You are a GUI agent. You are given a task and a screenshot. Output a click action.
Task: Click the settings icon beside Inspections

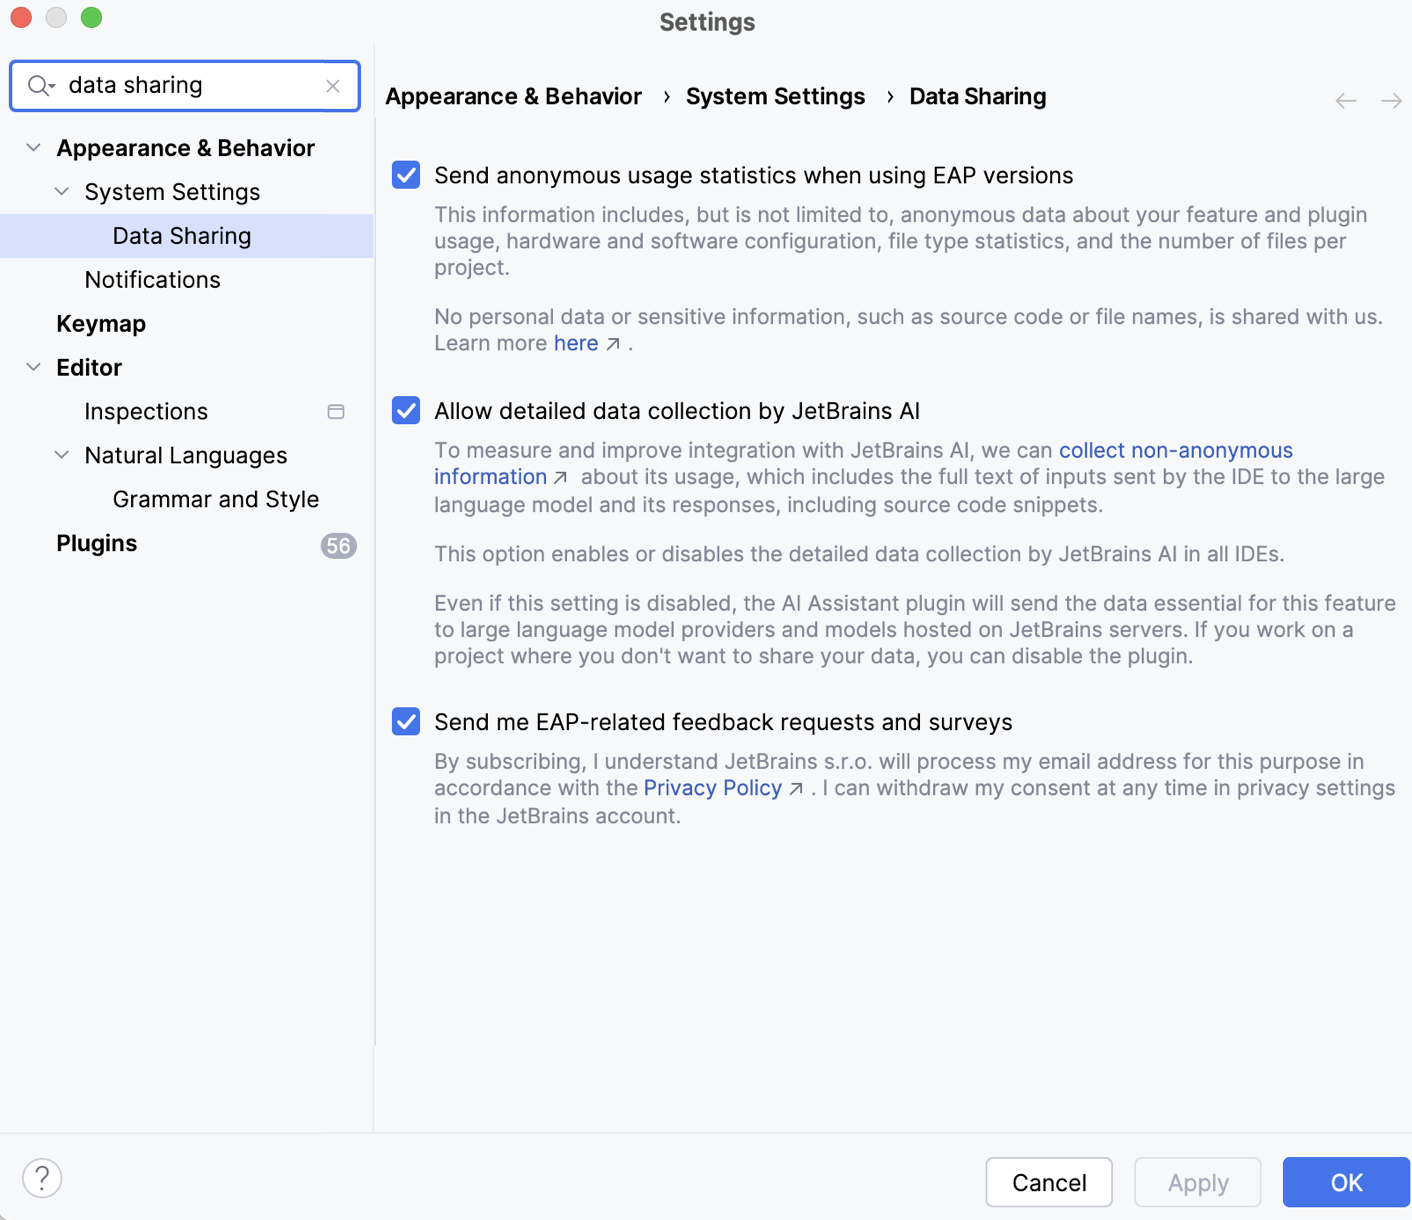(336, 411)
